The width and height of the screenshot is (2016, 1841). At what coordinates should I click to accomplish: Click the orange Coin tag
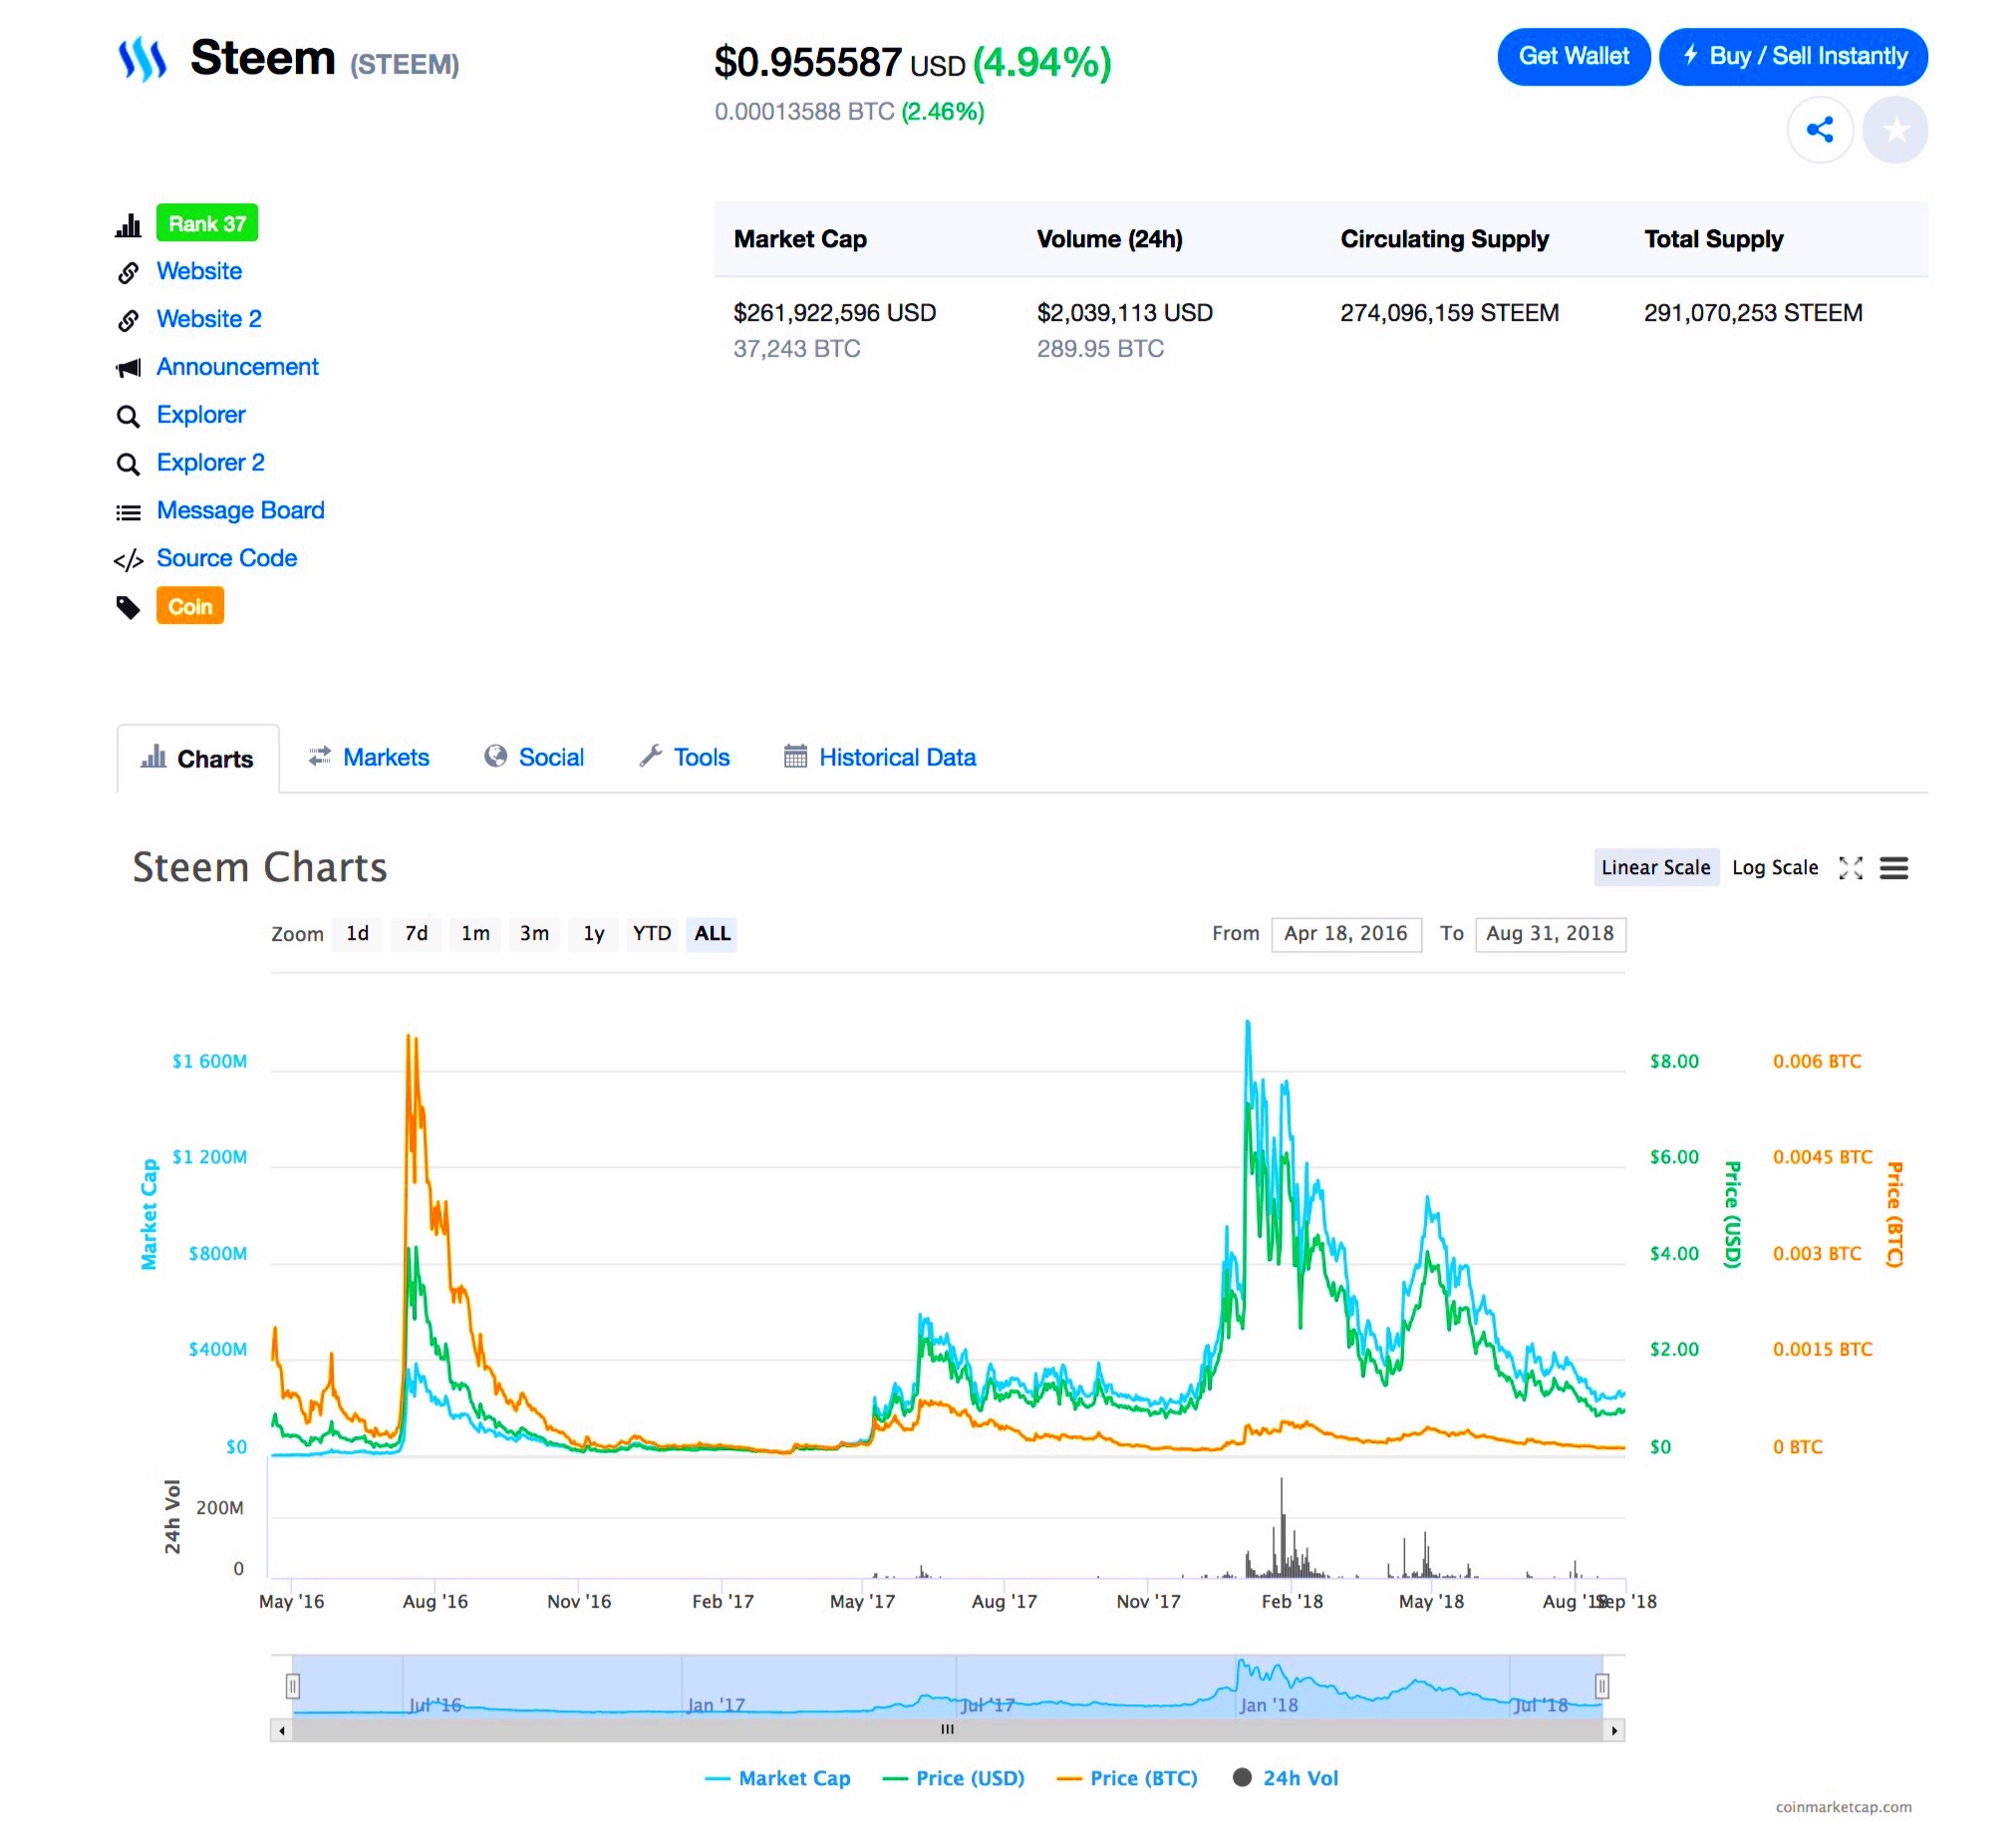coord(190,606)
